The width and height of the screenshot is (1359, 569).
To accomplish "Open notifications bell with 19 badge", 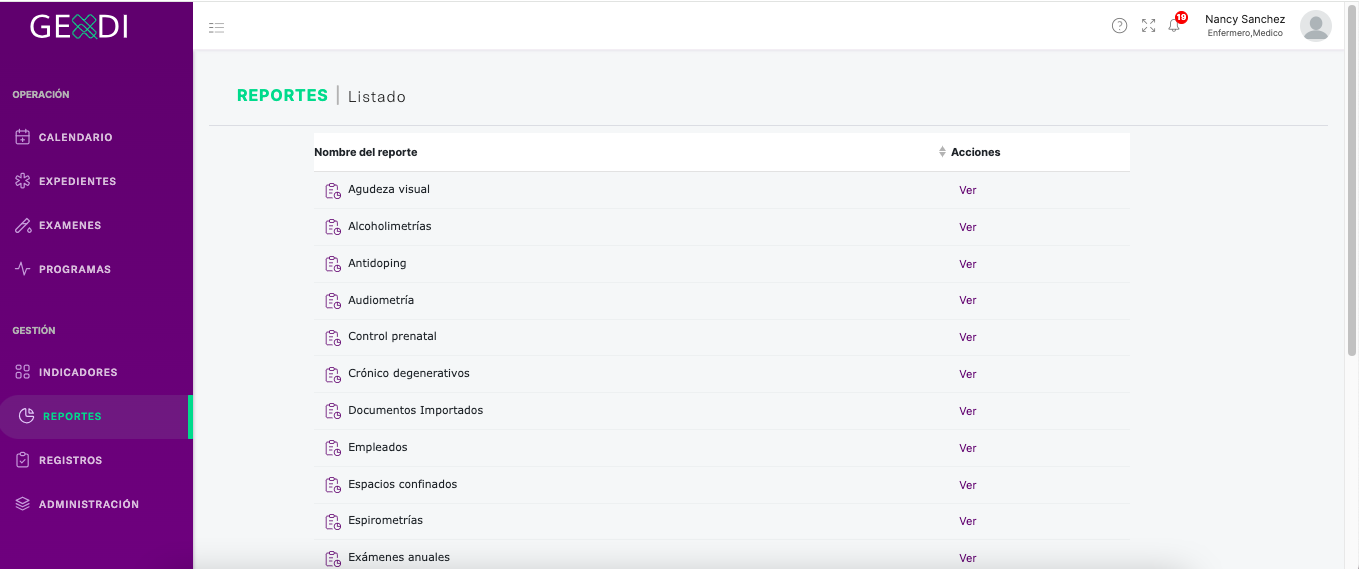I will [x=1176, y=23].
